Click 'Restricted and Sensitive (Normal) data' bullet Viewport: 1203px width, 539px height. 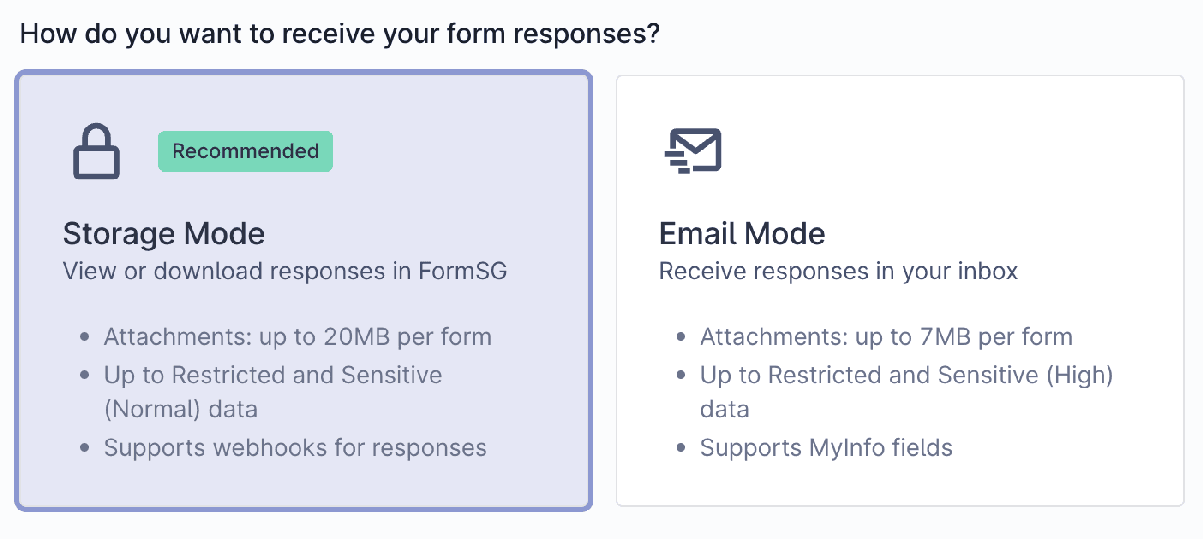273,392
